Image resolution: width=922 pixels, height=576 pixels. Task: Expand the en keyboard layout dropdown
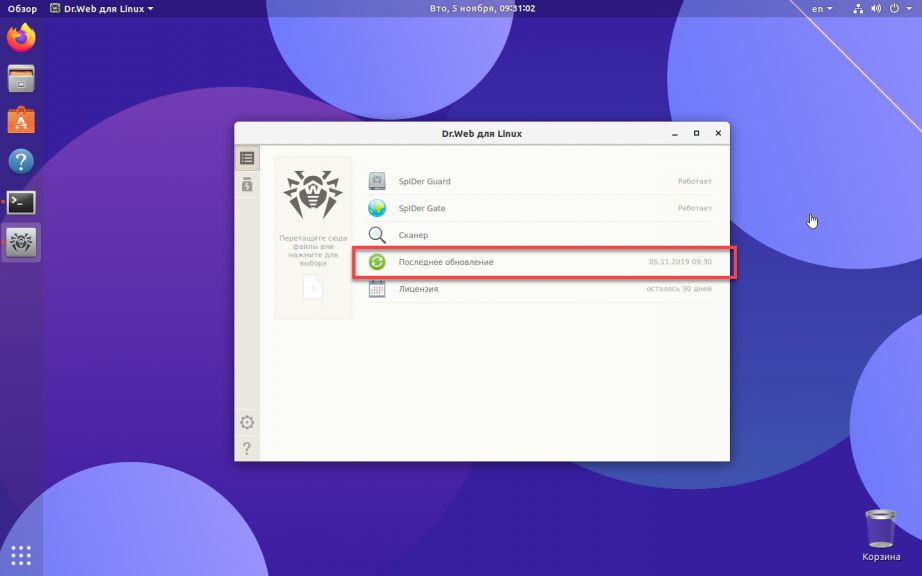822,9
